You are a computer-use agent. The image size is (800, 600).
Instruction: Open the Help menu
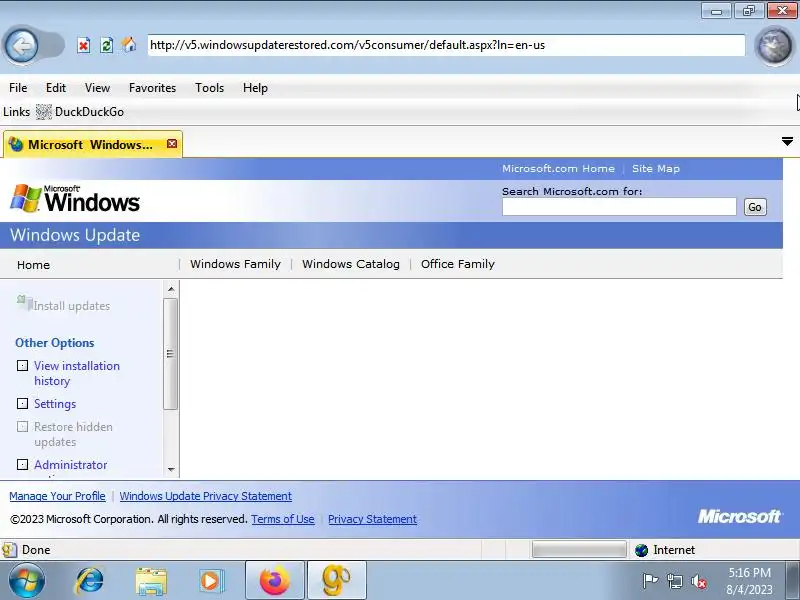255,88
